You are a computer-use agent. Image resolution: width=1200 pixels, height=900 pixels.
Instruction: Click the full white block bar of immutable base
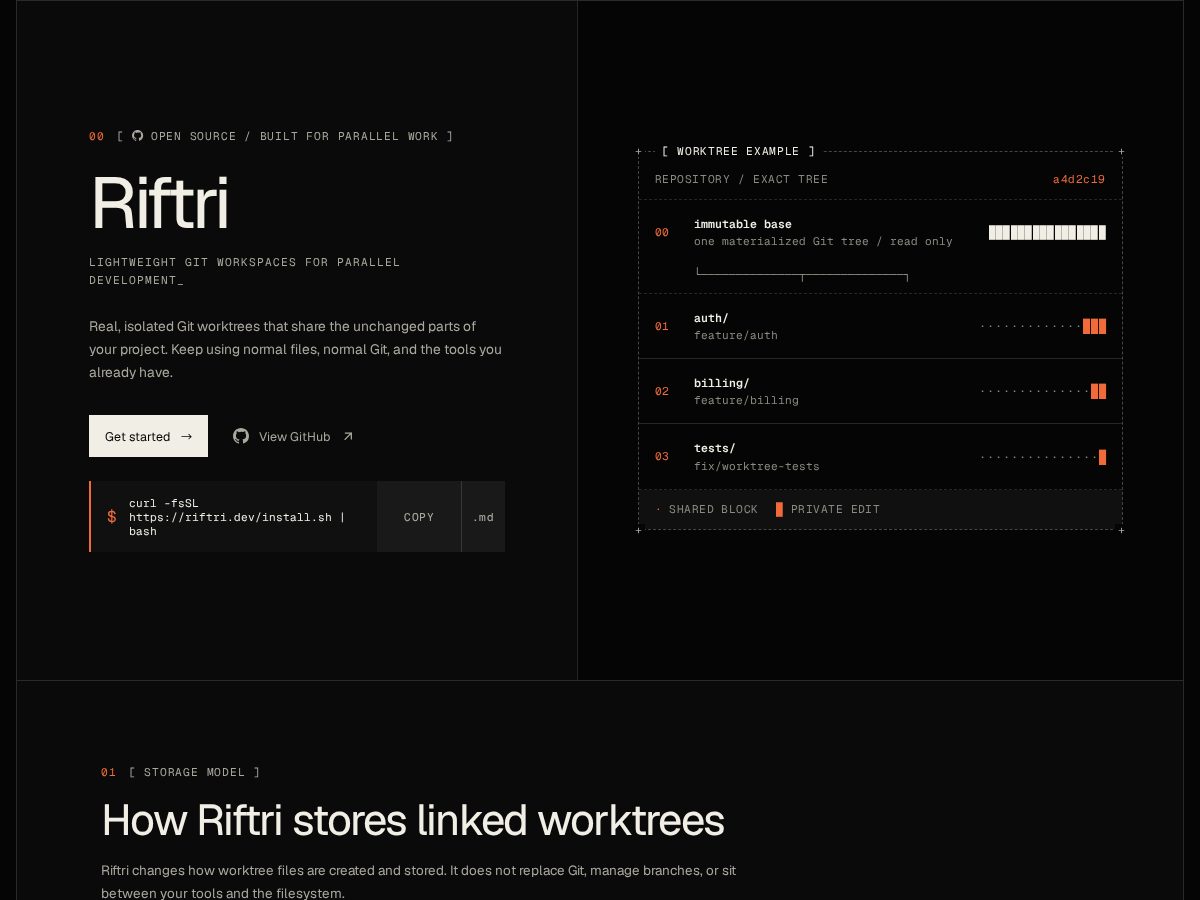[1047, 232]
